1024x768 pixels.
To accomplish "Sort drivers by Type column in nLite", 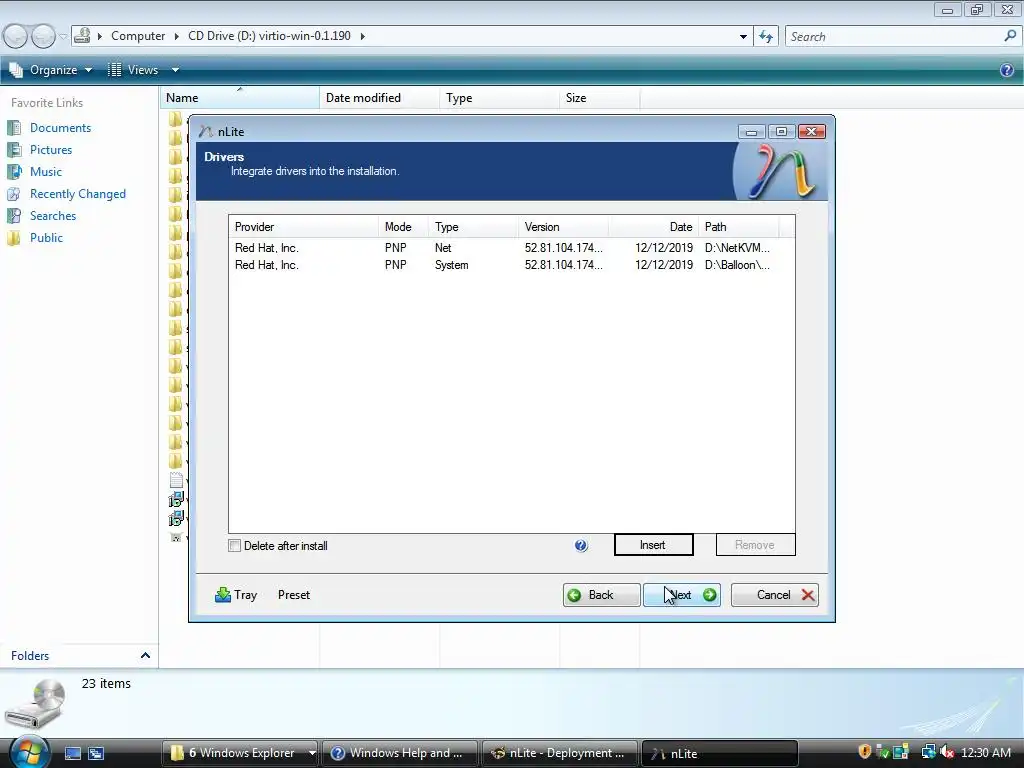I will [x=473, y=227].
